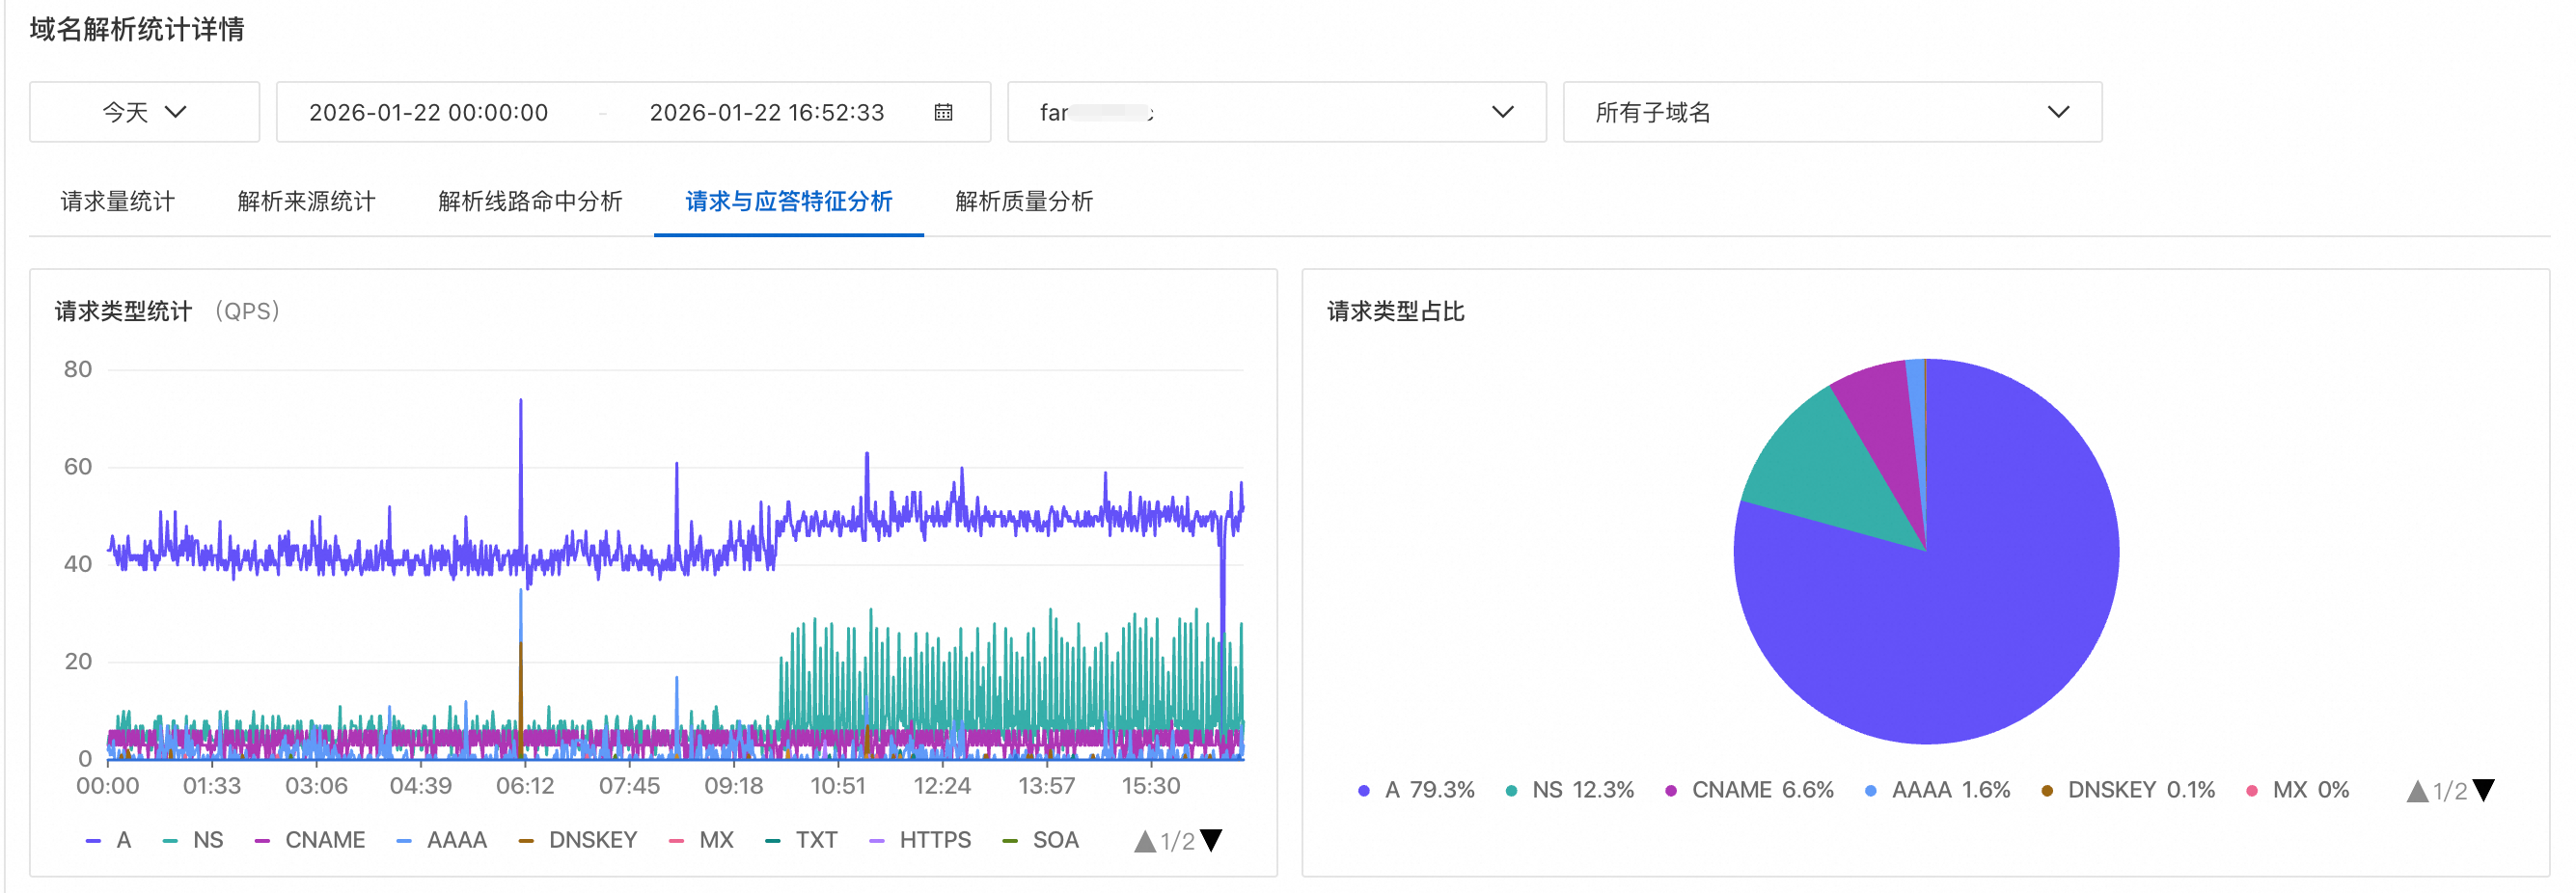
Task: Toggle the CNAME series in line chart legend
Action: tap(310, 840)
